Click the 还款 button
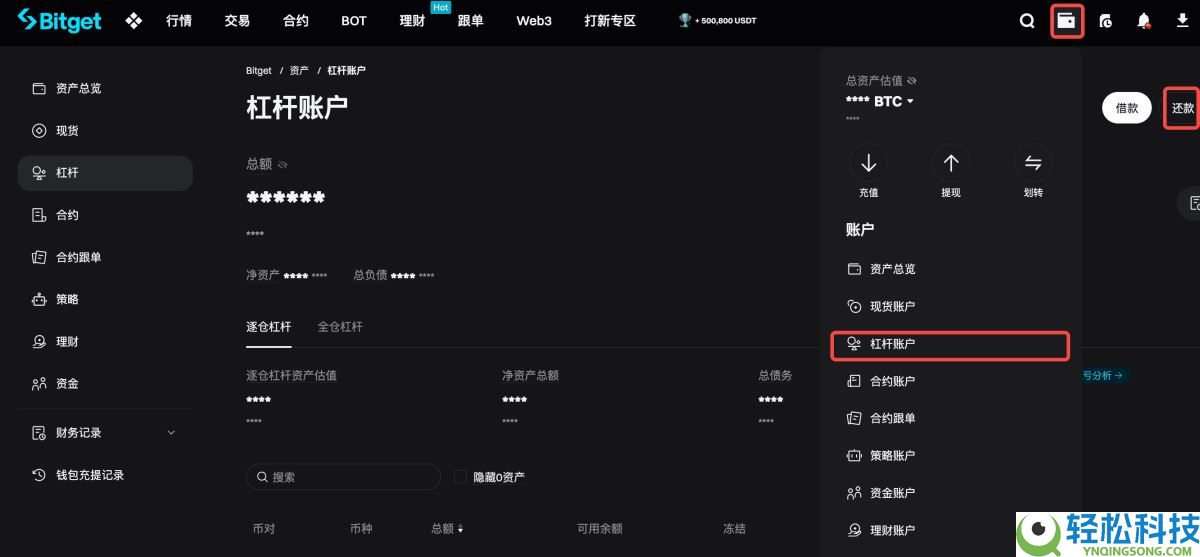The width and height of the screenshot is (1200, 557). click(x=1183, y=108)
